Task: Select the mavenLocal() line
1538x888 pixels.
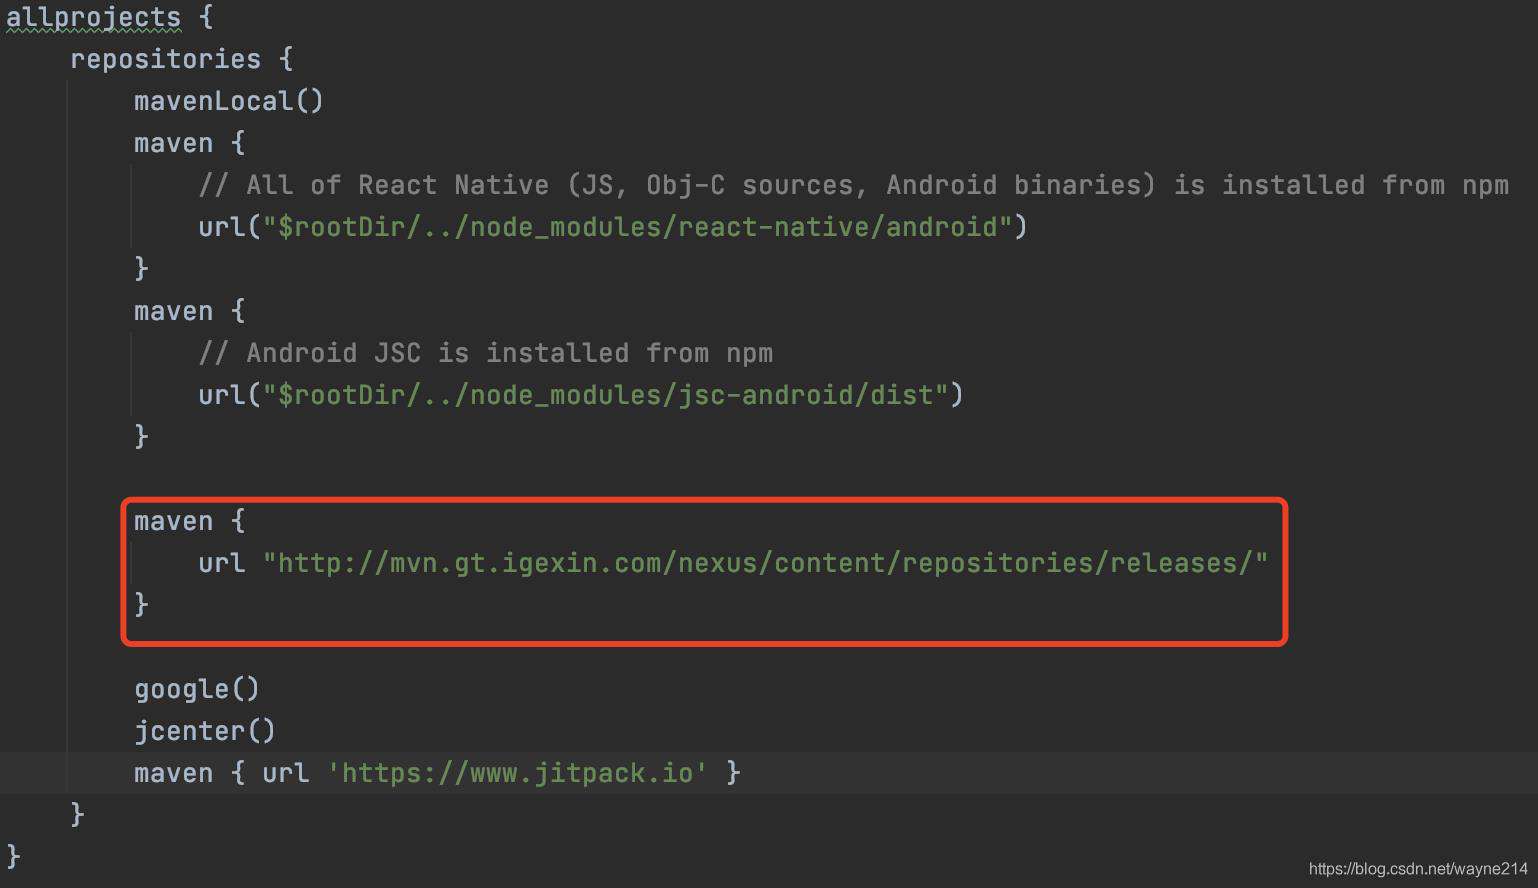Action: tap(229, 101)
